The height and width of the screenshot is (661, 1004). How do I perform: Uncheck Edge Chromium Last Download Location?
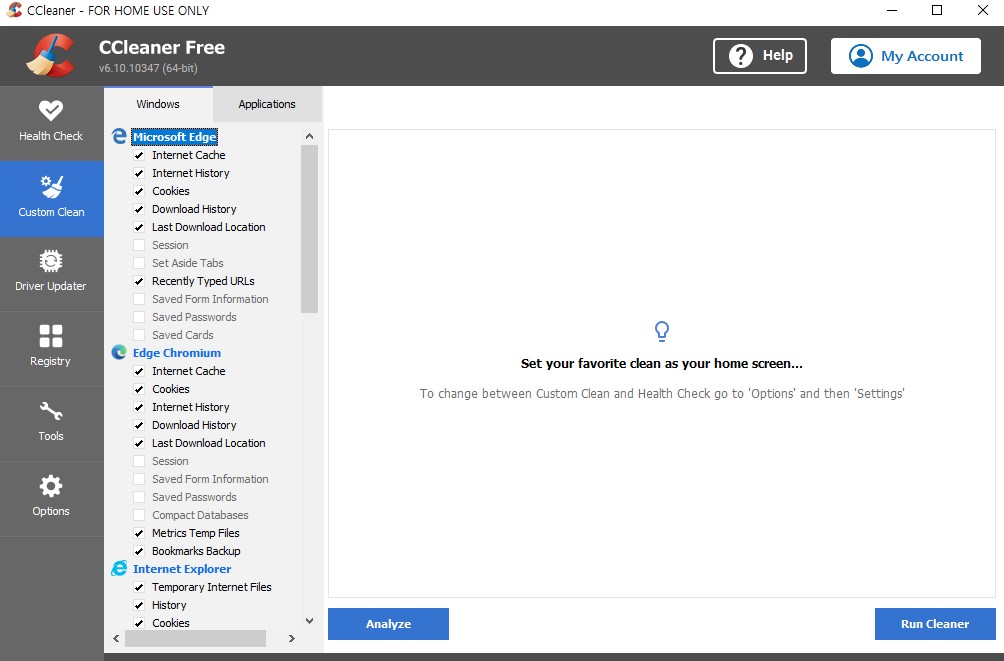139,443
